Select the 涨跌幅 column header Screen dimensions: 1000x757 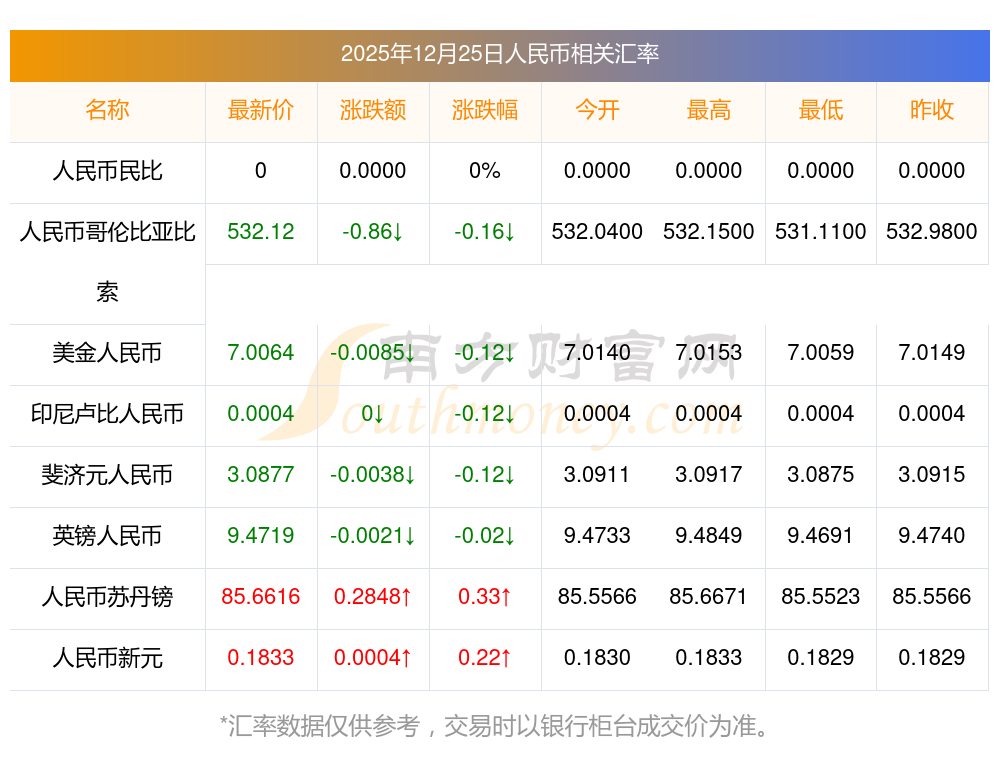(485, 110)
